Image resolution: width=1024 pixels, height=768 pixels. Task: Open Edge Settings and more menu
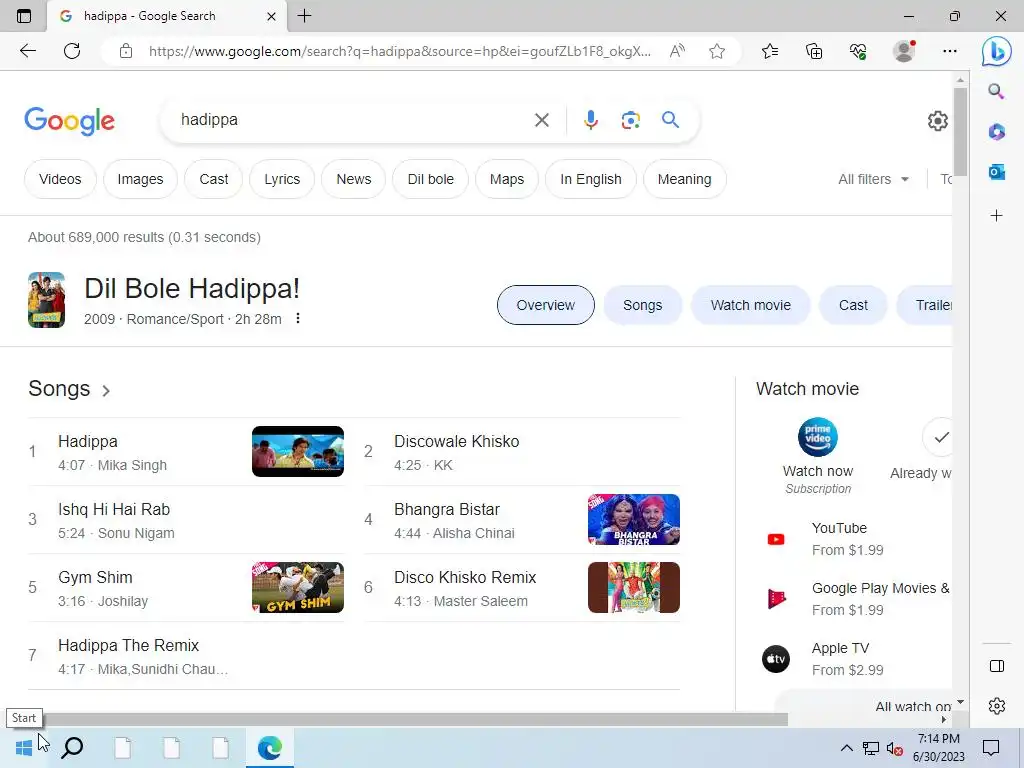pos(950,51)
